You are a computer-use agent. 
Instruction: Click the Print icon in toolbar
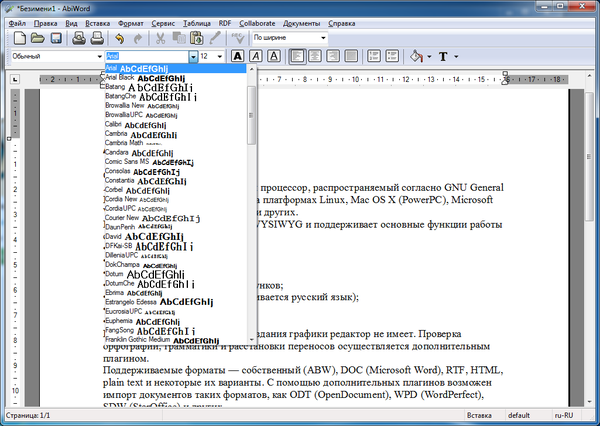[79, 38]
